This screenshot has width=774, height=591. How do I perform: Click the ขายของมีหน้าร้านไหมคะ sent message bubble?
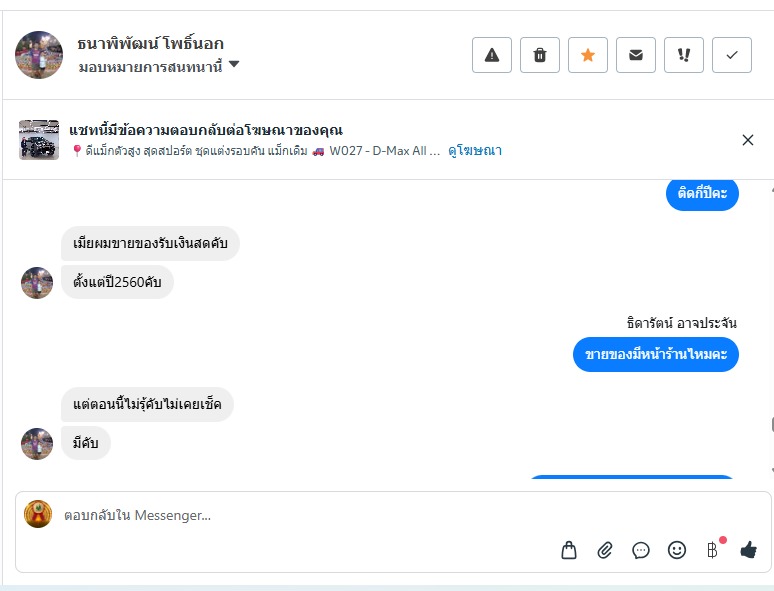click(x=656, y=355)
